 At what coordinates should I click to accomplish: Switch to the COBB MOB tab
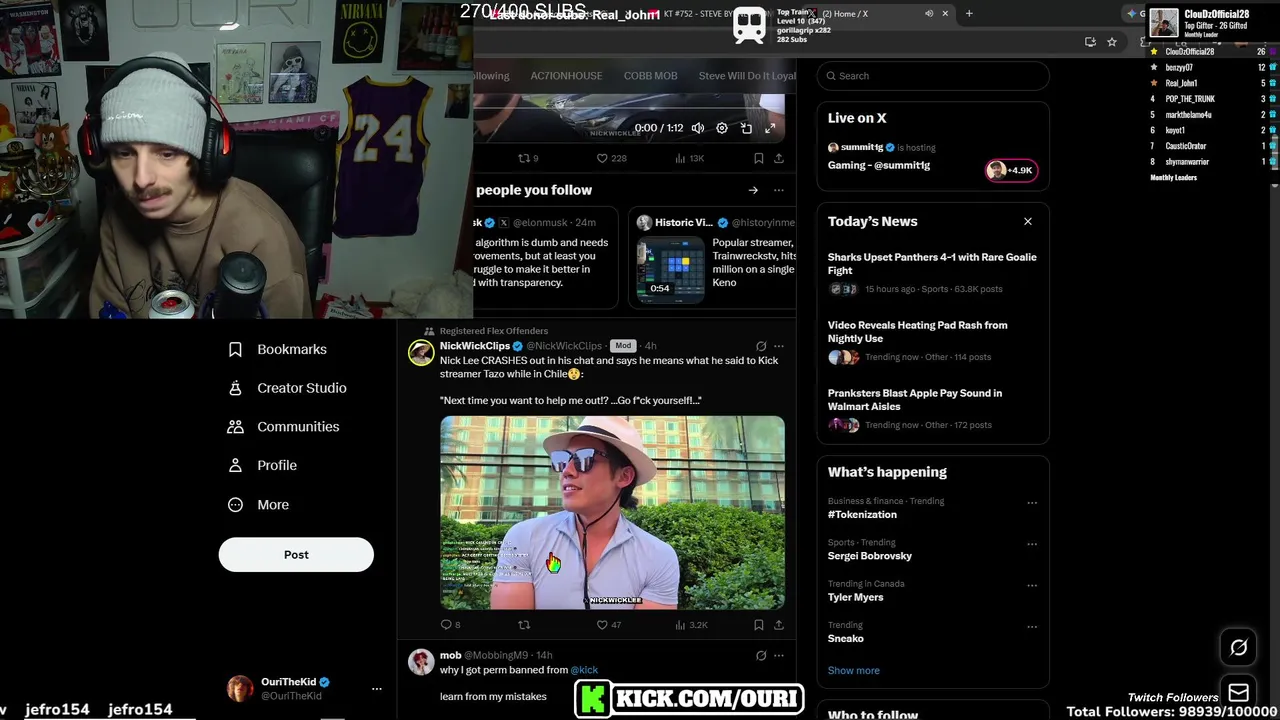point(650,76)
